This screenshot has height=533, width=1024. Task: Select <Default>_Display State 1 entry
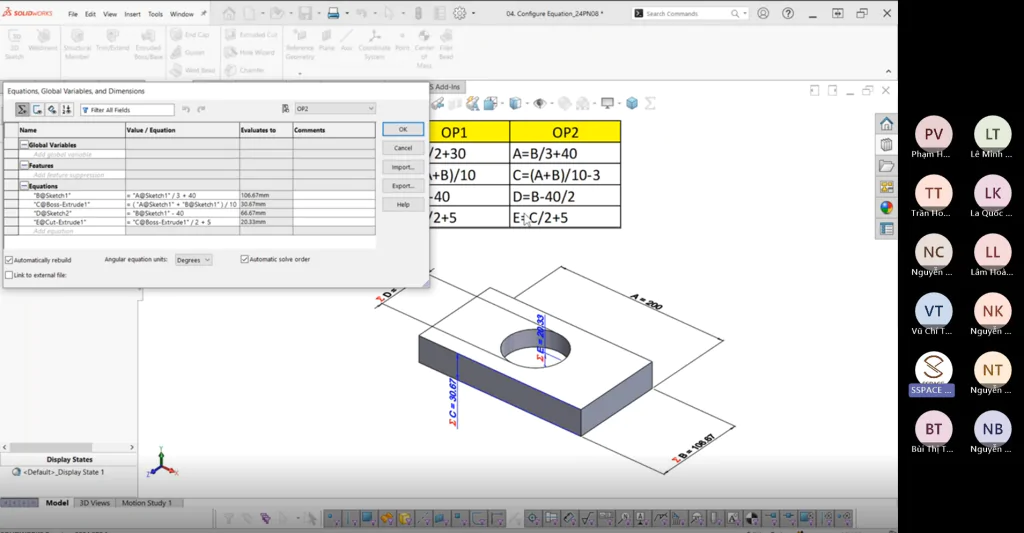tap(63, 472)
